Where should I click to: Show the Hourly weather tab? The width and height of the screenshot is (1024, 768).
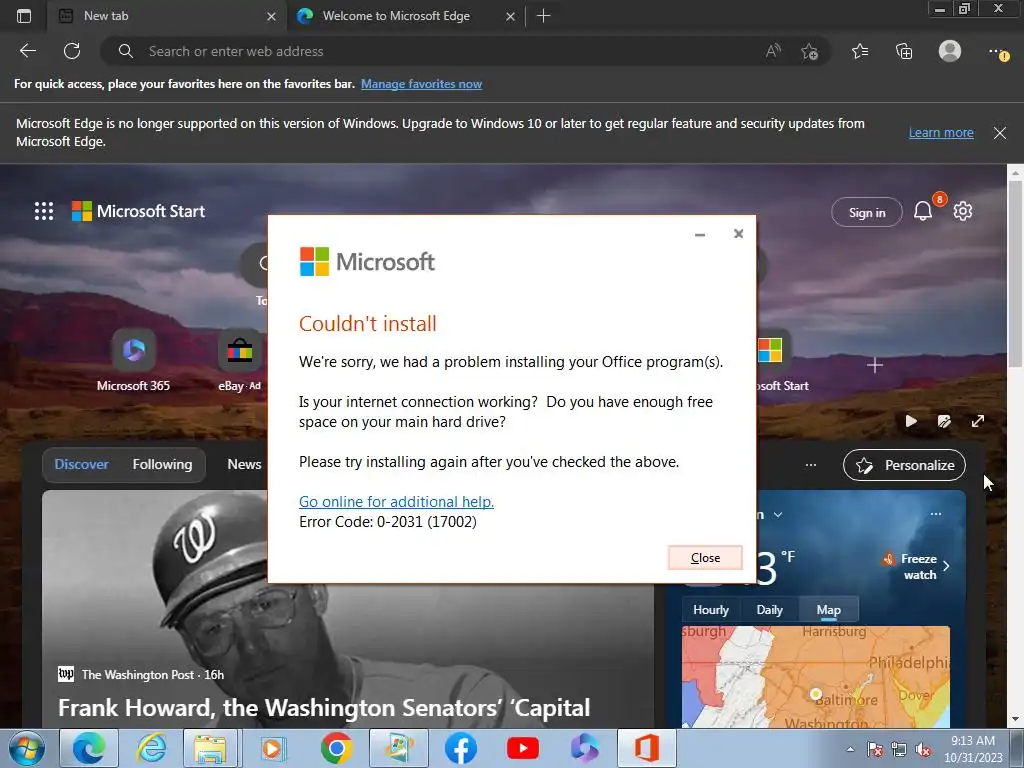click(x=711, y=609)
